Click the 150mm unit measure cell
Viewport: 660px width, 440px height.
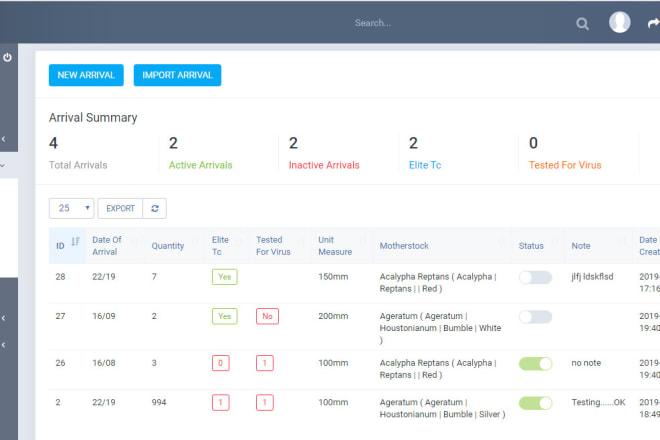click(333, 277)
